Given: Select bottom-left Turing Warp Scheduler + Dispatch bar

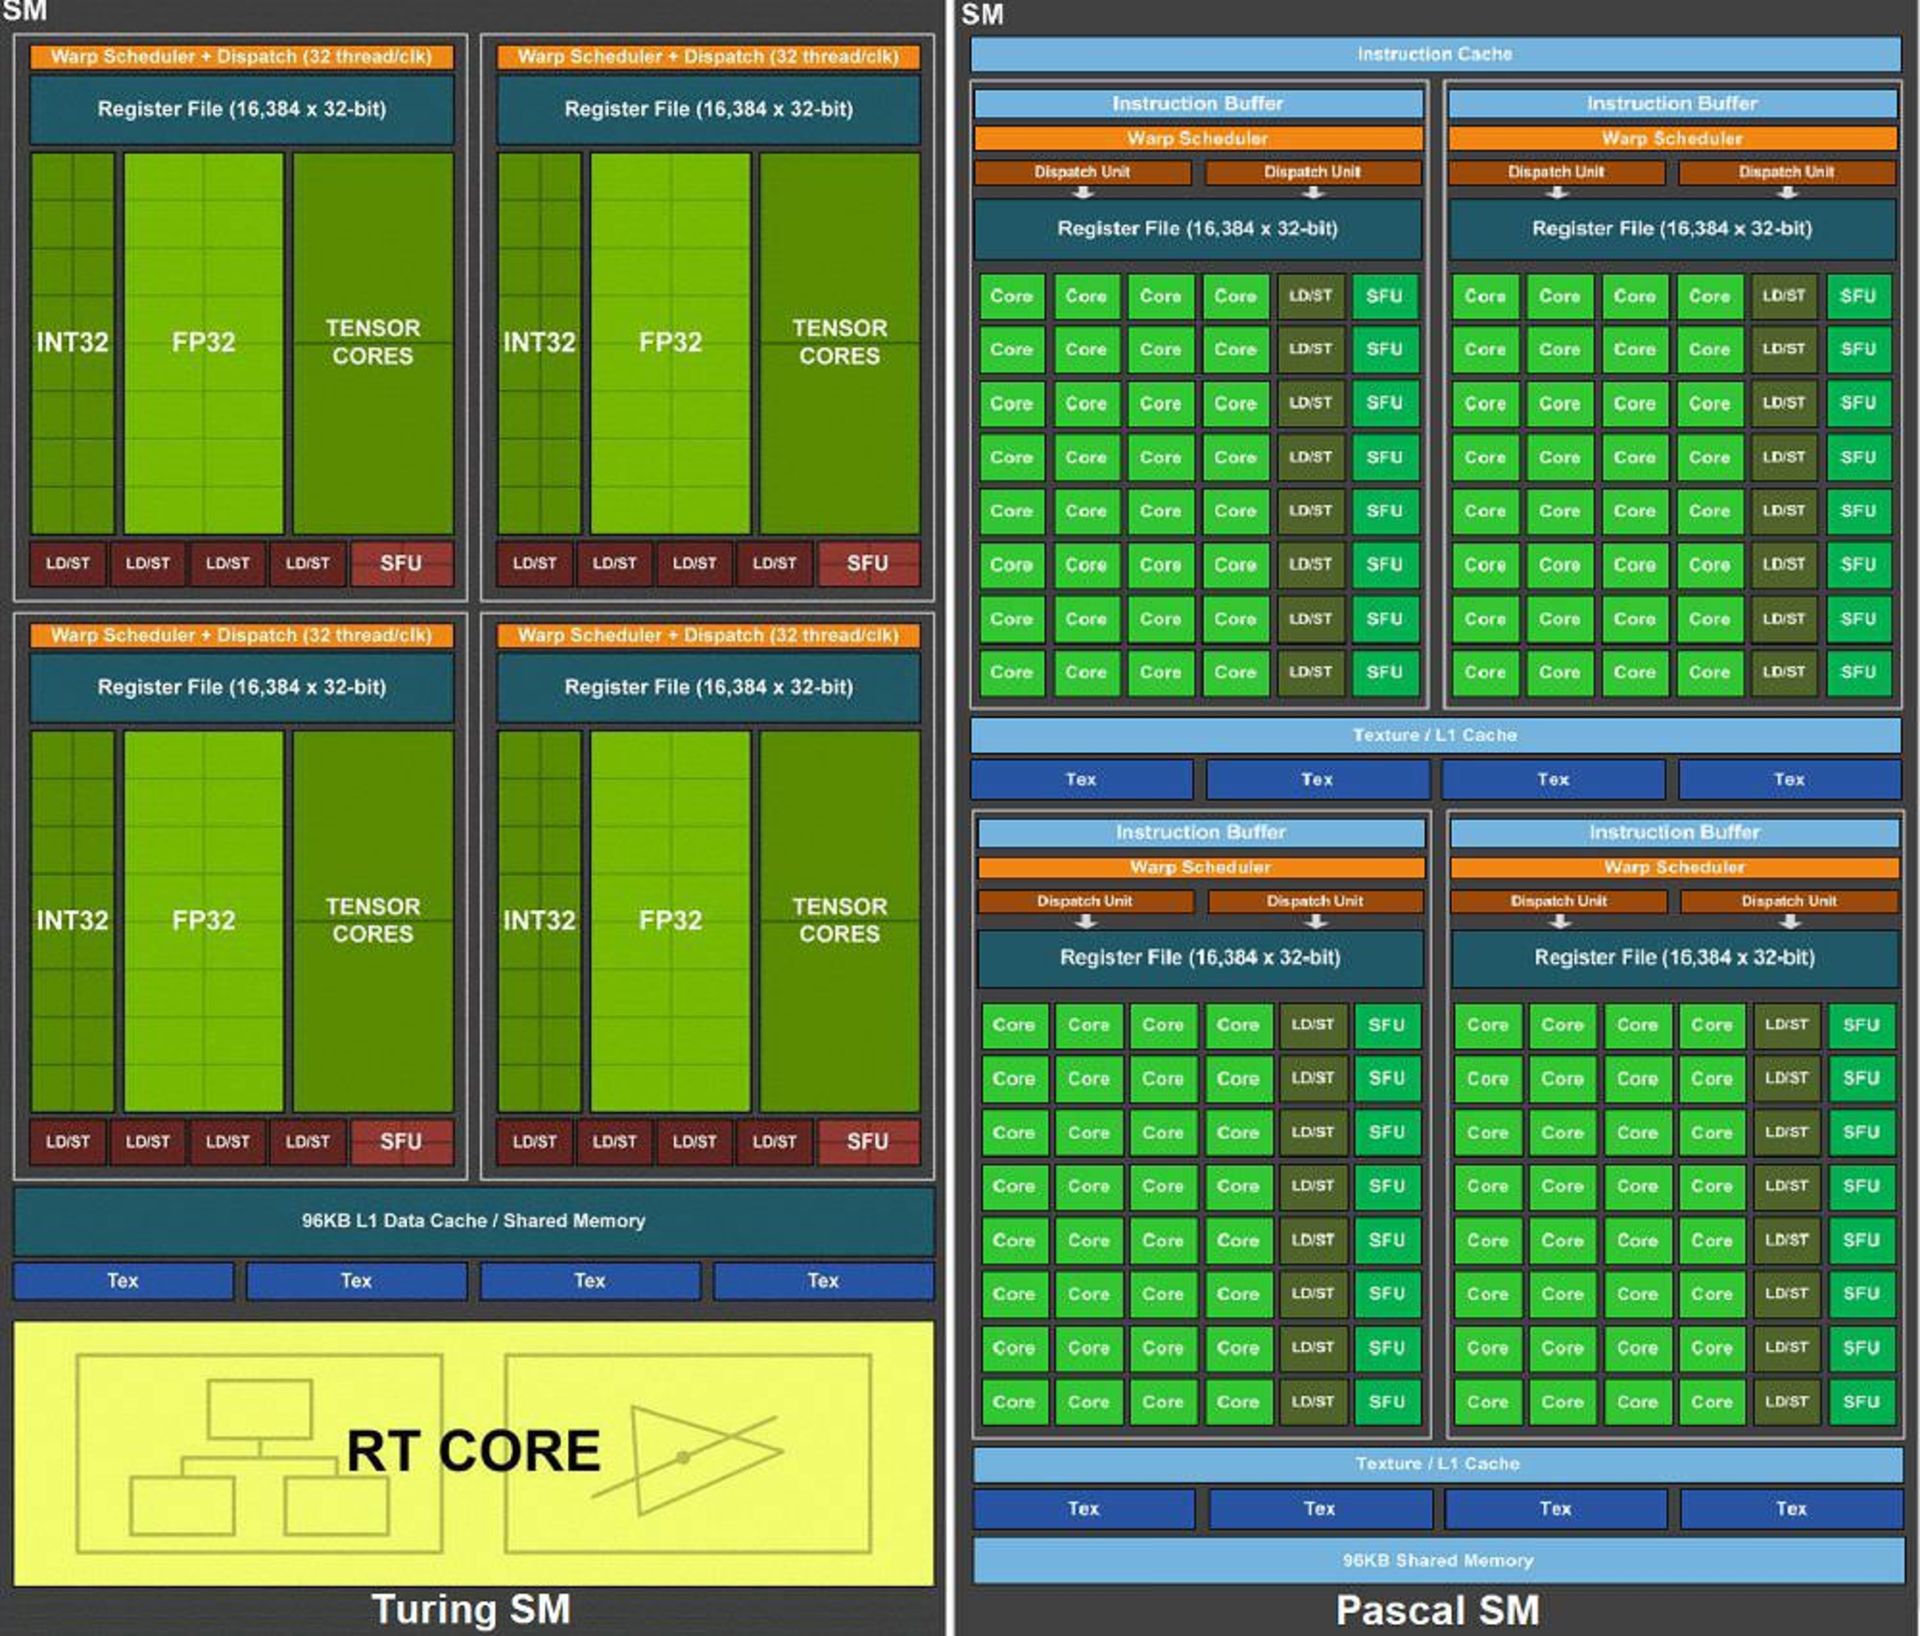Looking at the screenshot, I should click(x=241, y=635).
